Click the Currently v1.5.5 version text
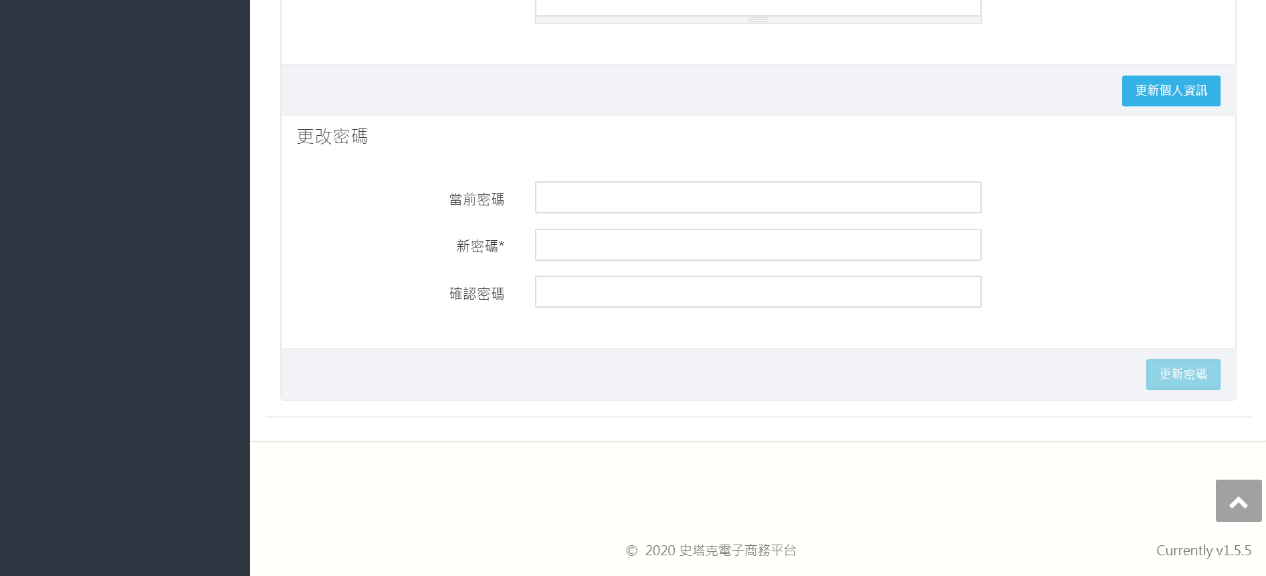Image resolution: width=1266 pixels, height=576 pixels. [x=1203, y=550]
